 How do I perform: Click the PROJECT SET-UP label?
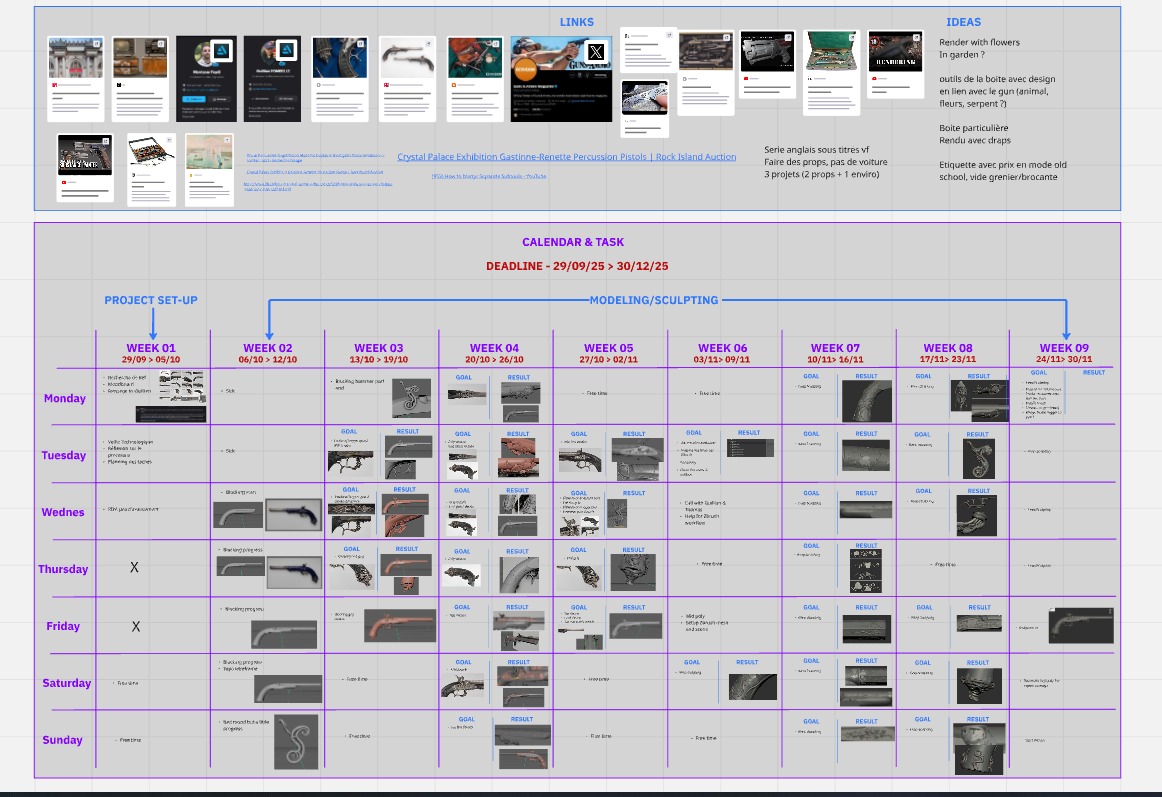(x=158, y=300)
